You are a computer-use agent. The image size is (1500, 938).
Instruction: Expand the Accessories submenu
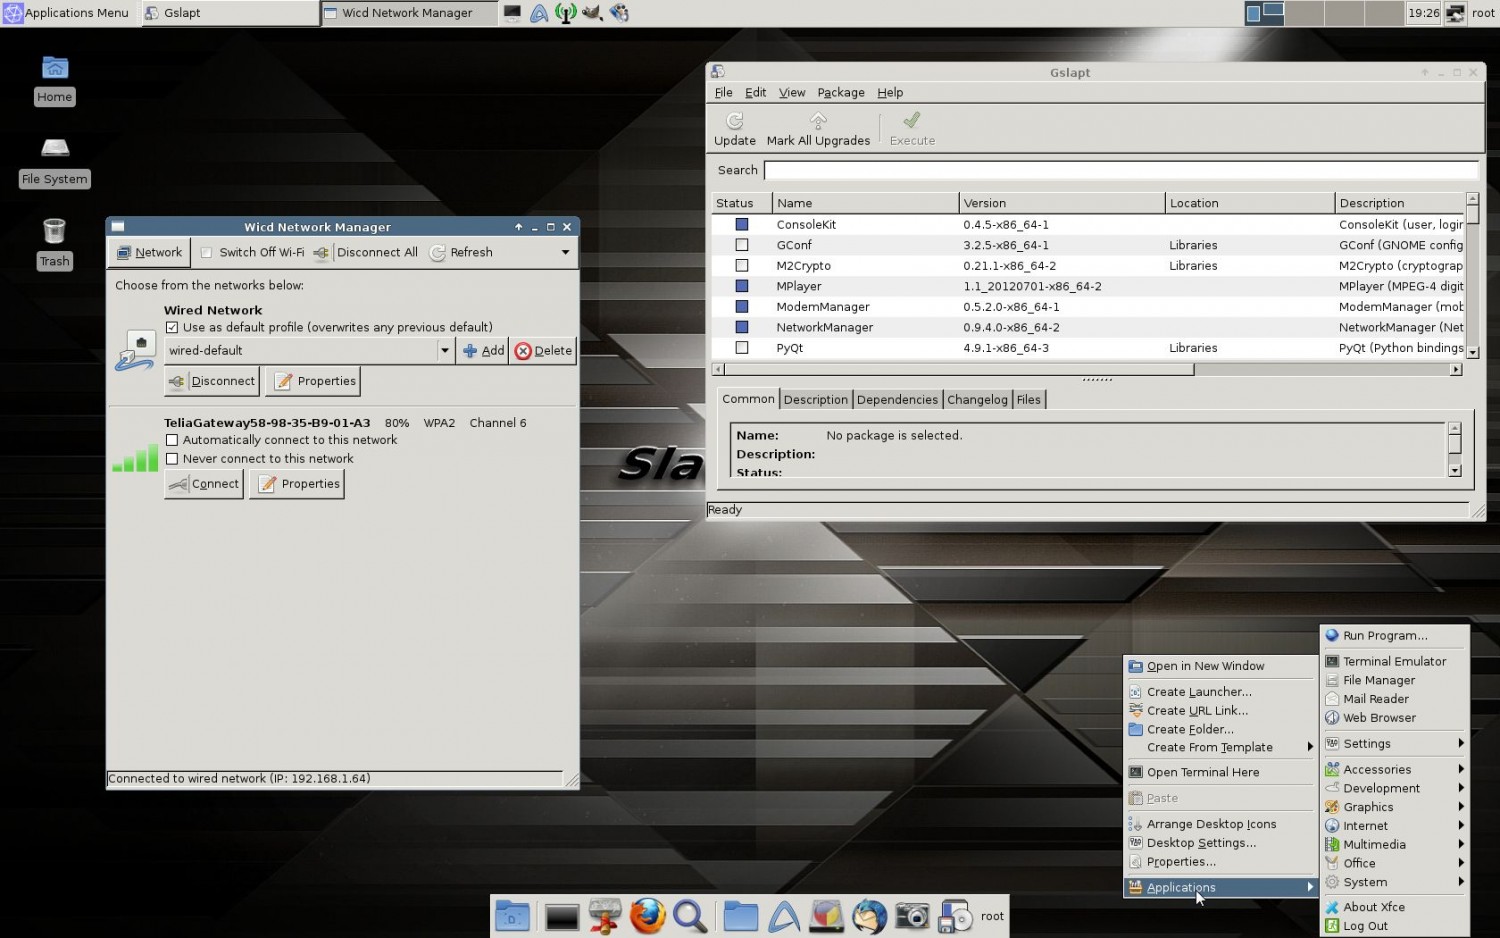click(x=1395, y=769)
